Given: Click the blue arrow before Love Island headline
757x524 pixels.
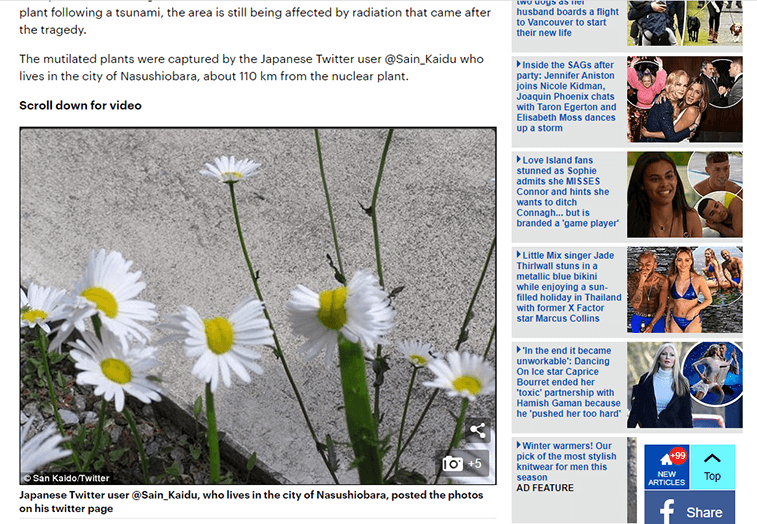Looking at the screenshot, I should click(519, 160).
